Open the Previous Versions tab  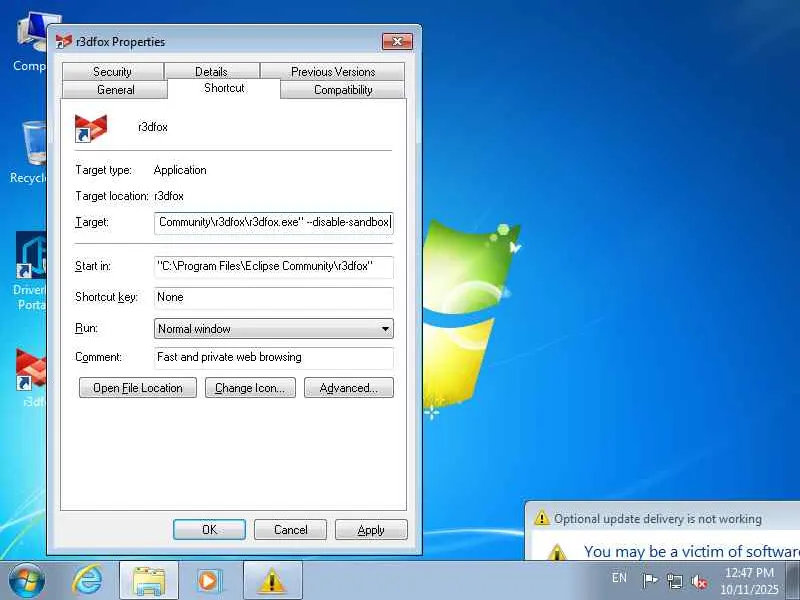(x=333, y=71)
